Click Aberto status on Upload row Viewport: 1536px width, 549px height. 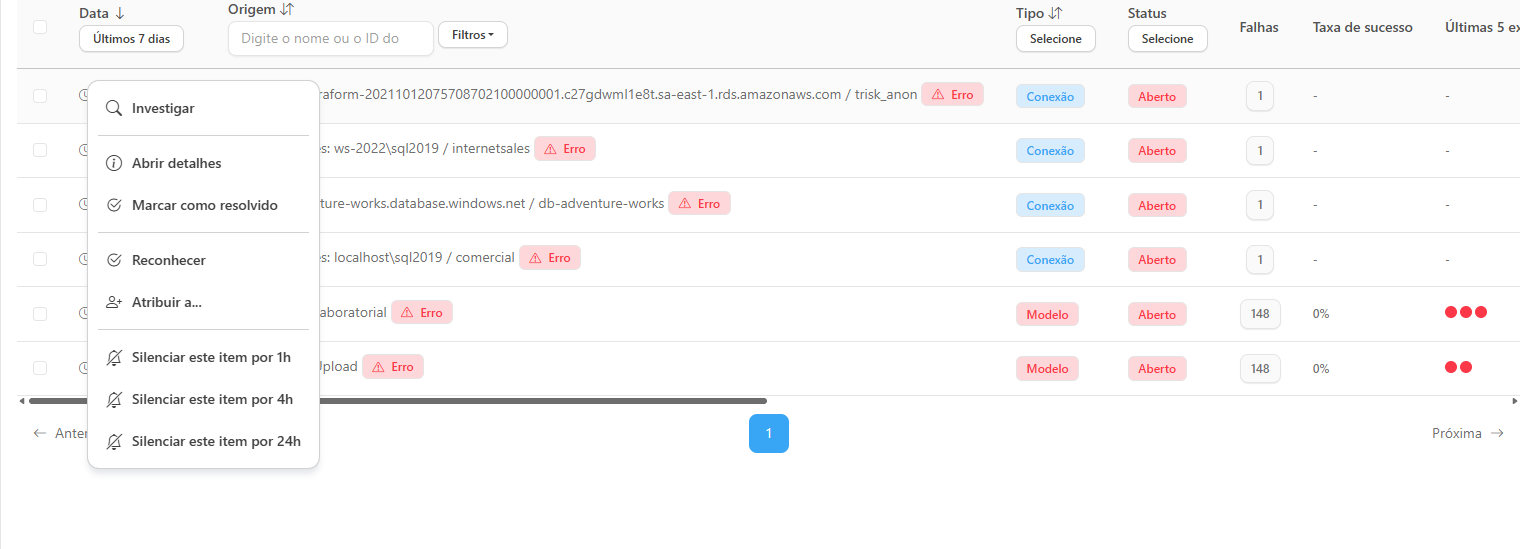(x=1157, y=369)
